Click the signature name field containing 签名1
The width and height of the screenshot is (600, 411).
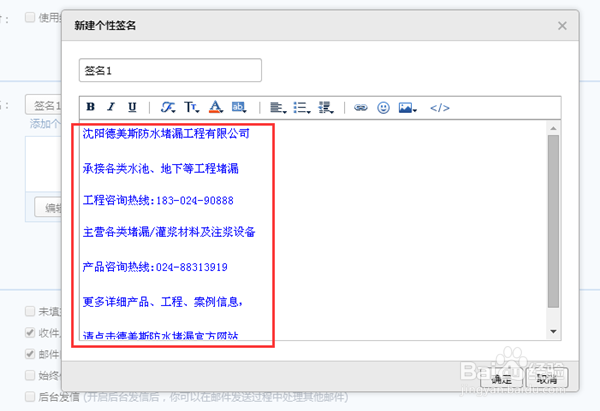click(x=170, y=70)
